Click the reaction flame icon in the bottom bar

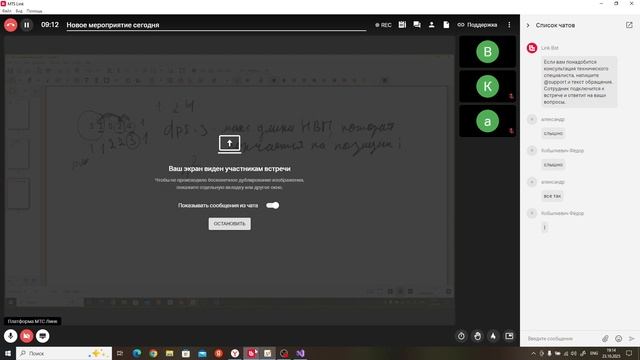tap(493, 336)
